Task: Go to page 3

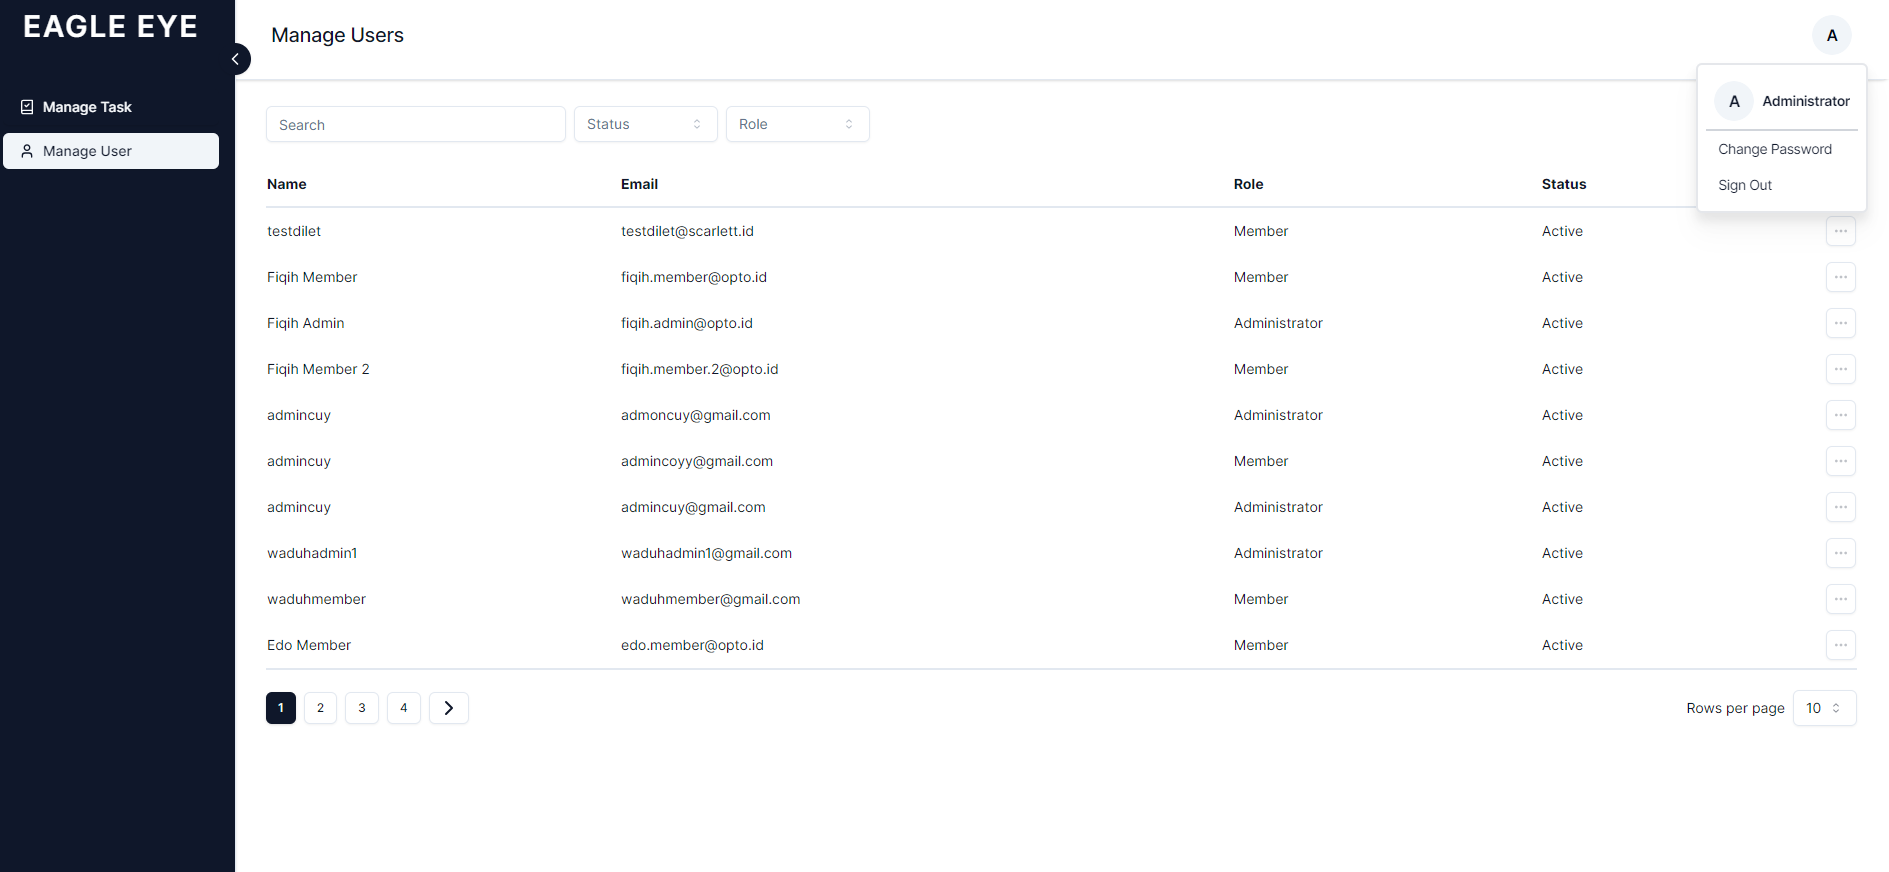Action: pyautogui.click(x=362, y=708)
